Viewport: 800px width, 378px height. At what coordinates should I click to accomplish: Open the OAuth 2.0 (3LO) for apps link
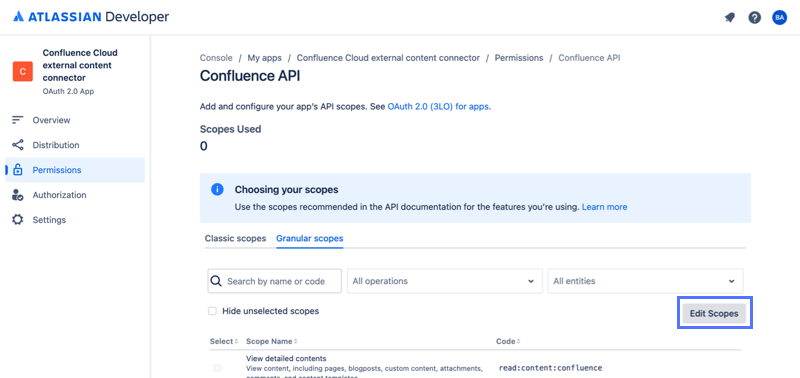[x=438, y=107]
